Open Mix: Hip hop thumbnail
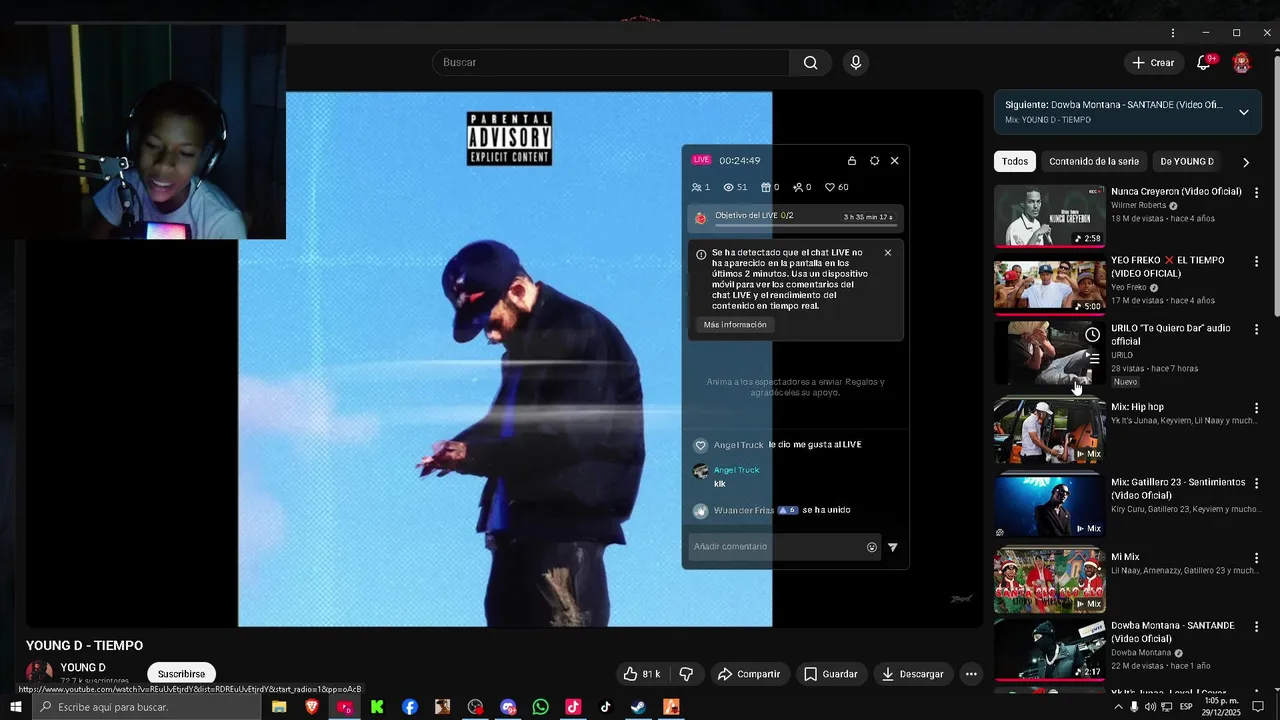The height and width of the screenshot is (720, 1280). 1049,431
